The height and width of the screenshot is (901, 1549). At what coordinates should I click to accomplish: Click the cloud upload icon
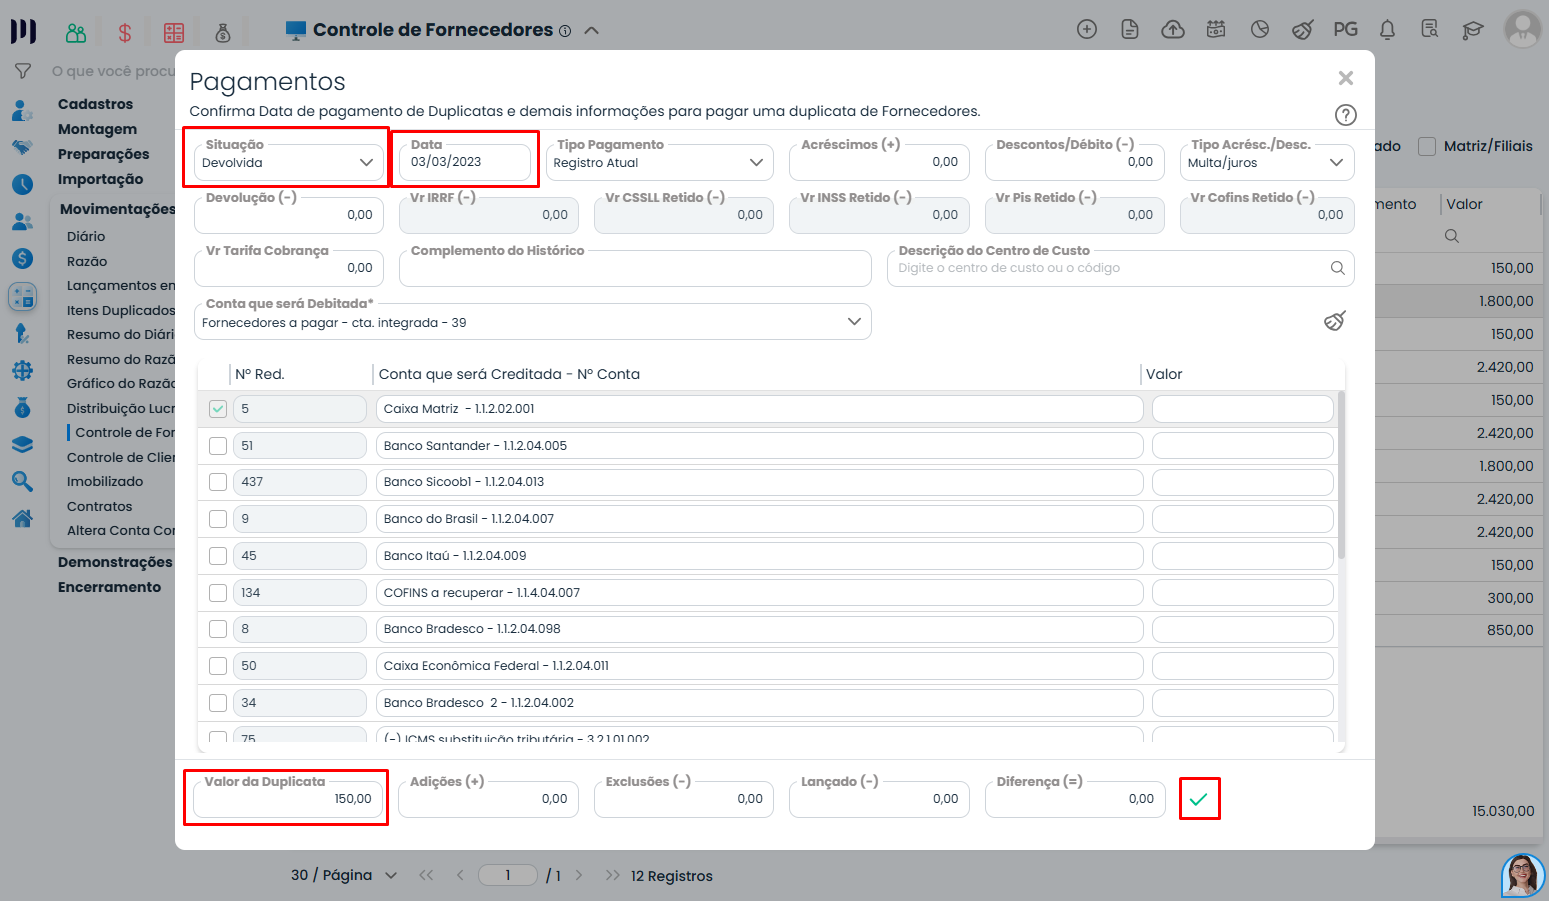point(1173,30)
